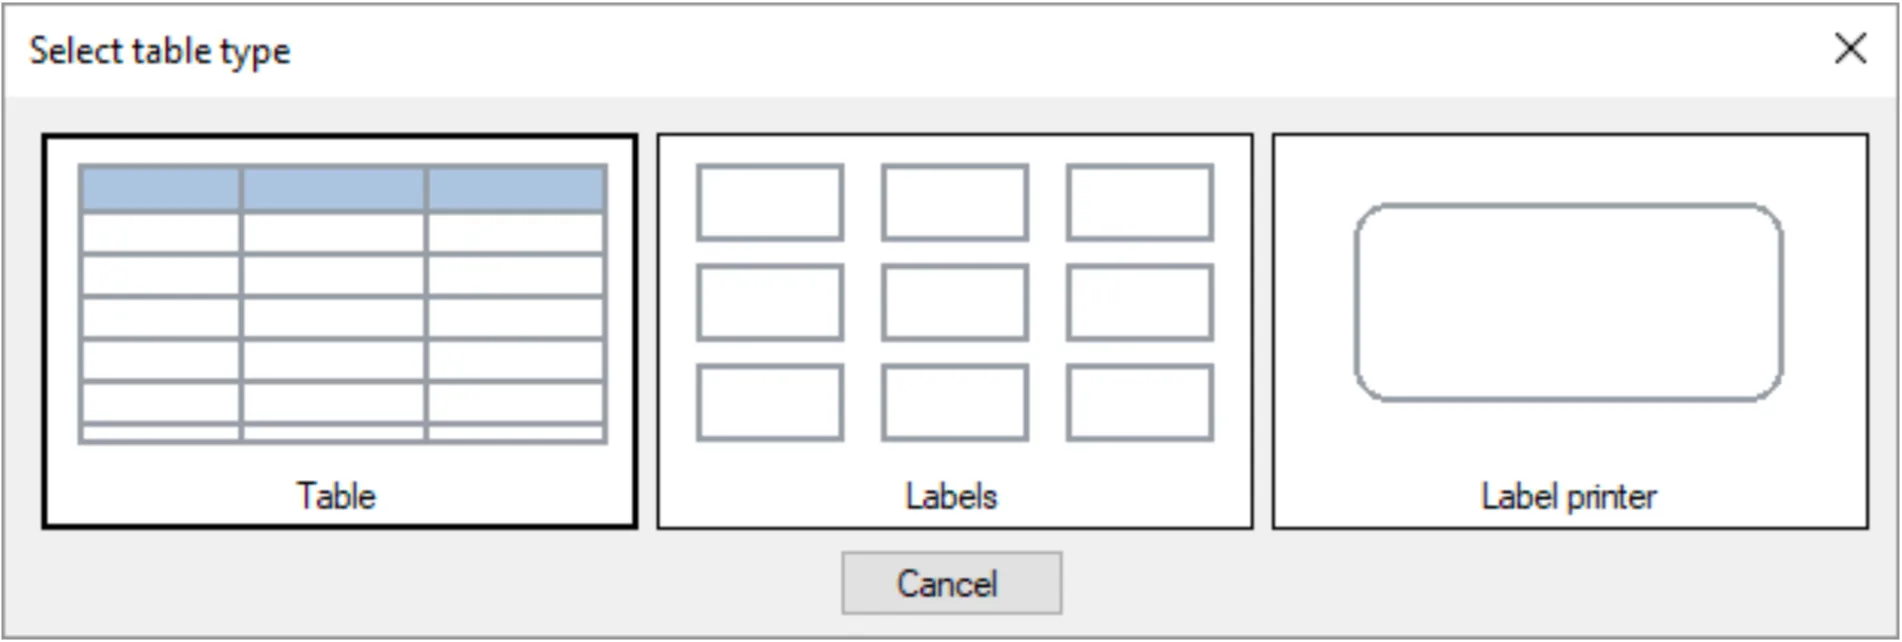Screen dimensions: 1902x642
Task: Click bottom-right rectangle in Labels grid icon
Action: pyautogui.click(x=1139, y=402)
